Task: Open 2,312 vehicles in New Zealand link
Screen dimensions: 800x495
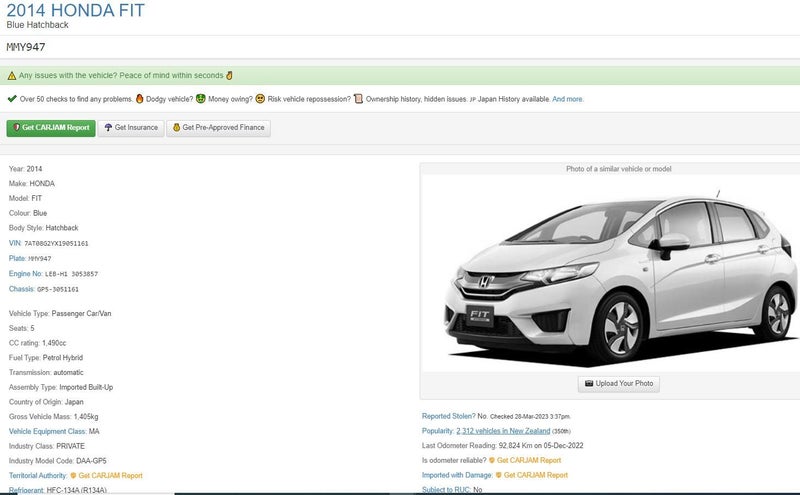Action: (x=503, y=431)
